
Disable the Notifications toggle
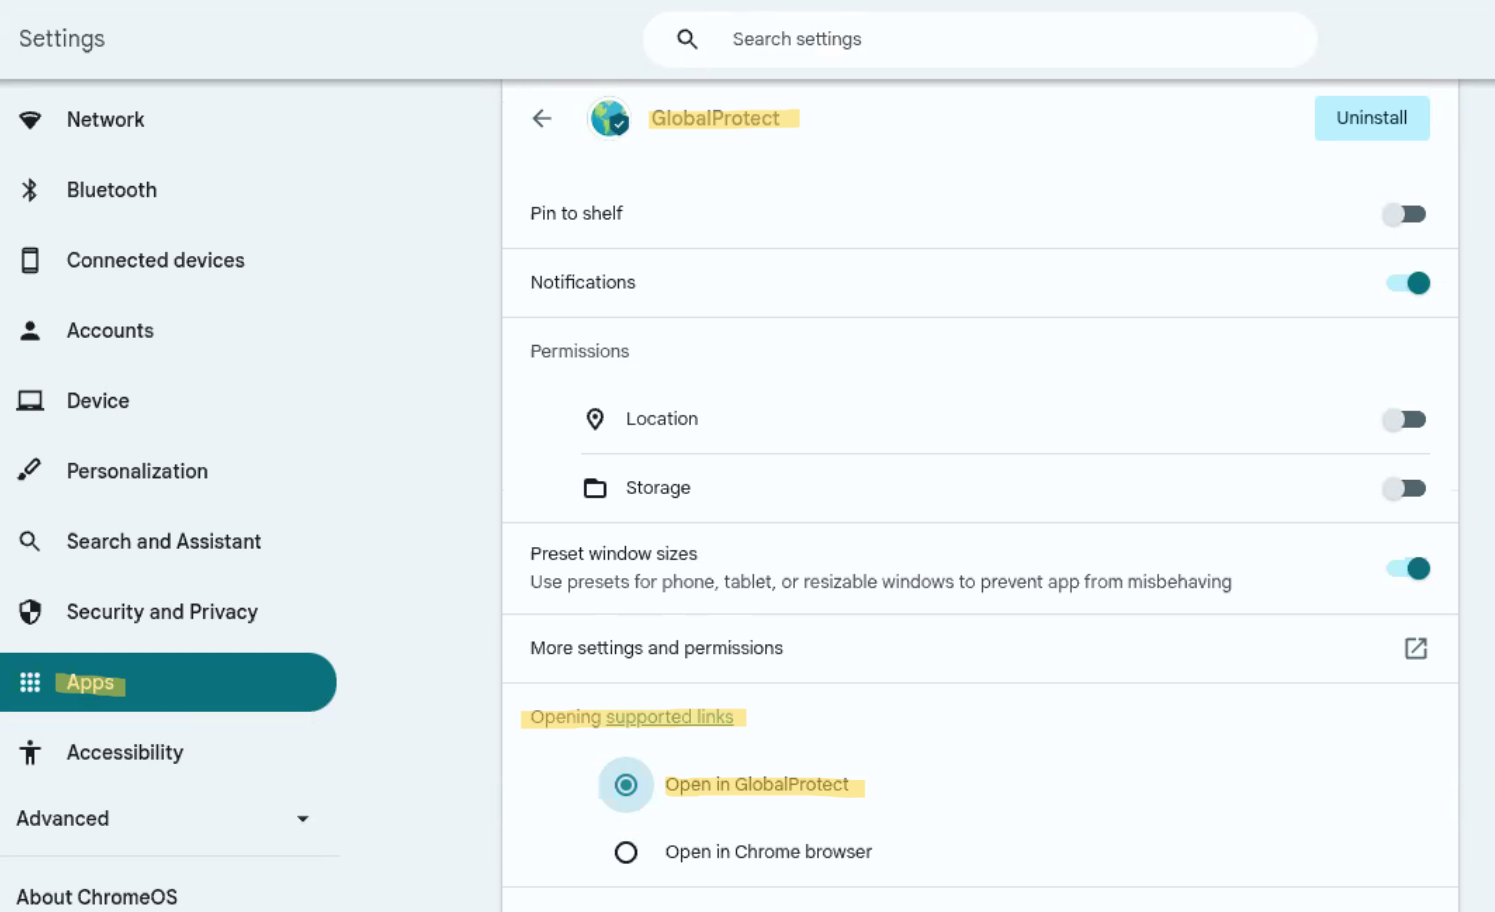pos(1407,283)
